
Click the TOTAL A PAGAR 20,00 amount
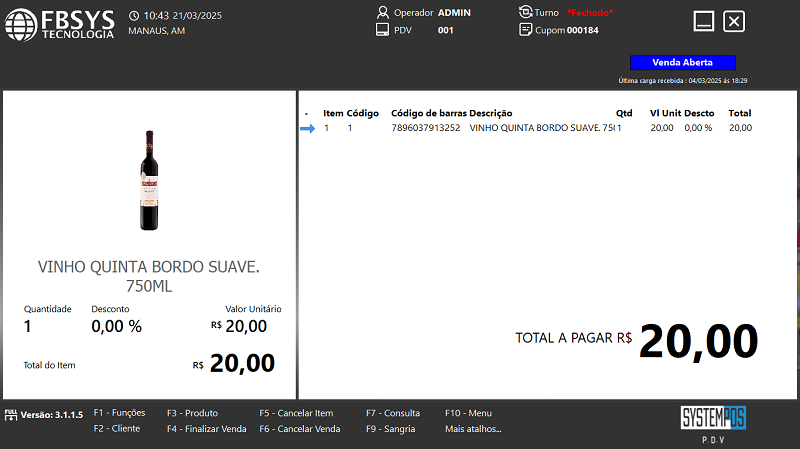[x=698, y=342]
